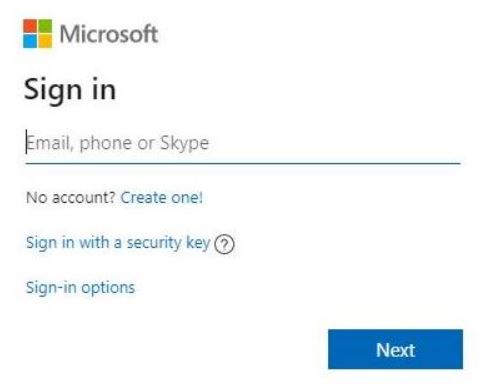This screenshot has width=484, height=384.
Task: Click the red square in Microsoft logo
Action: coord(30,26)
